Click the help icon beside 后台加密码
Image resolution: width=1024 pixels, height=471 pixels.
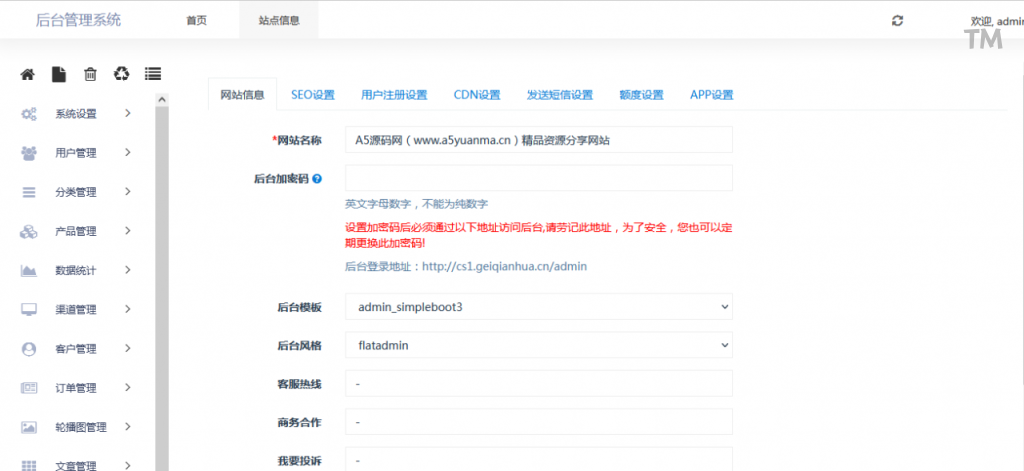coord(317,179)
